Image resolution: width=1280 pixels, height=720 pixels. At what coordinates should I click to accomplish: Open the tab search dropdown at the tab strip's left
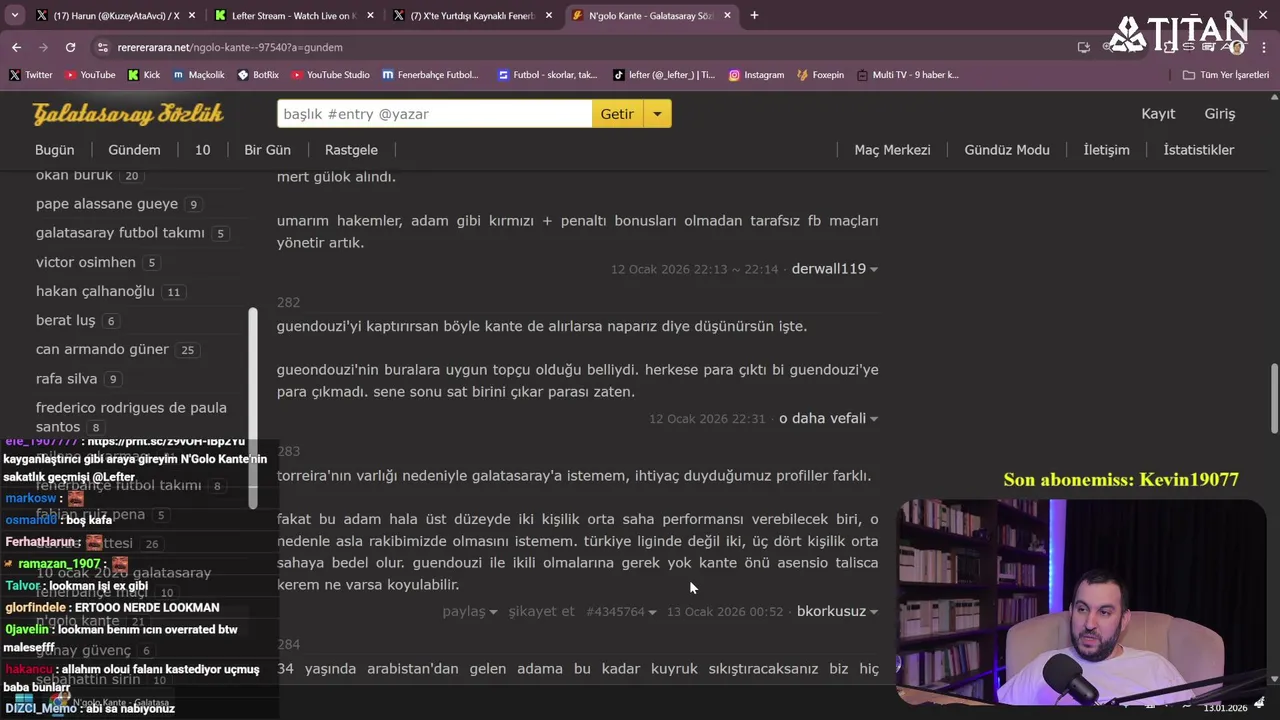(x=13, y=15)
